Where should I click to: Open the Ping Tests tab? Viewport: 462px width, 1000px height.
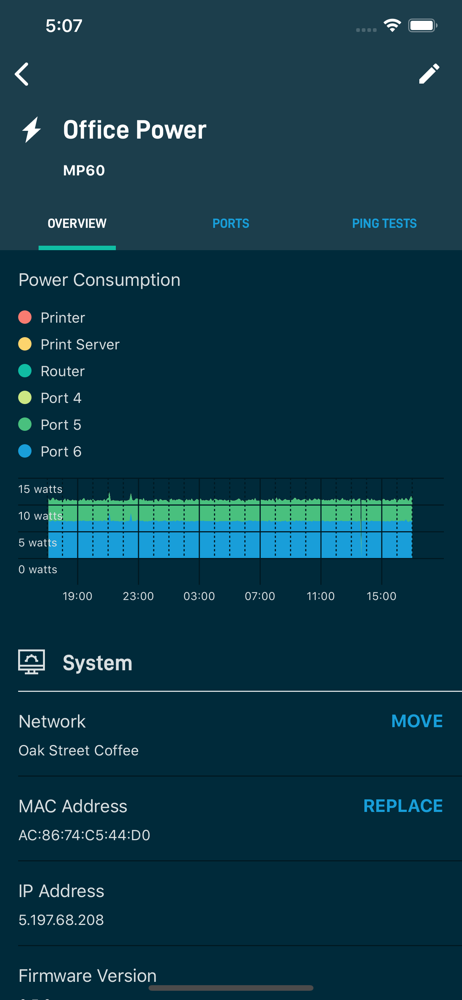384,224
